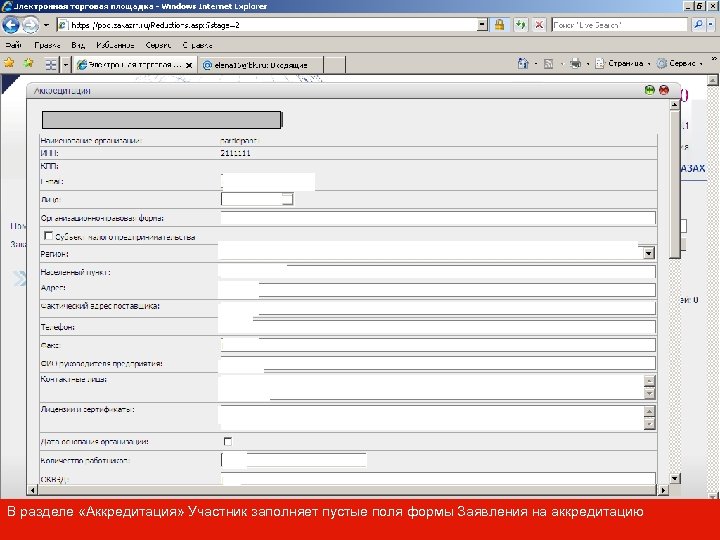Image resolution: width=720 pixels, height=540 pixels.
Task: Click dialog vertical scroll up arrow
Action: click(675, 105)
